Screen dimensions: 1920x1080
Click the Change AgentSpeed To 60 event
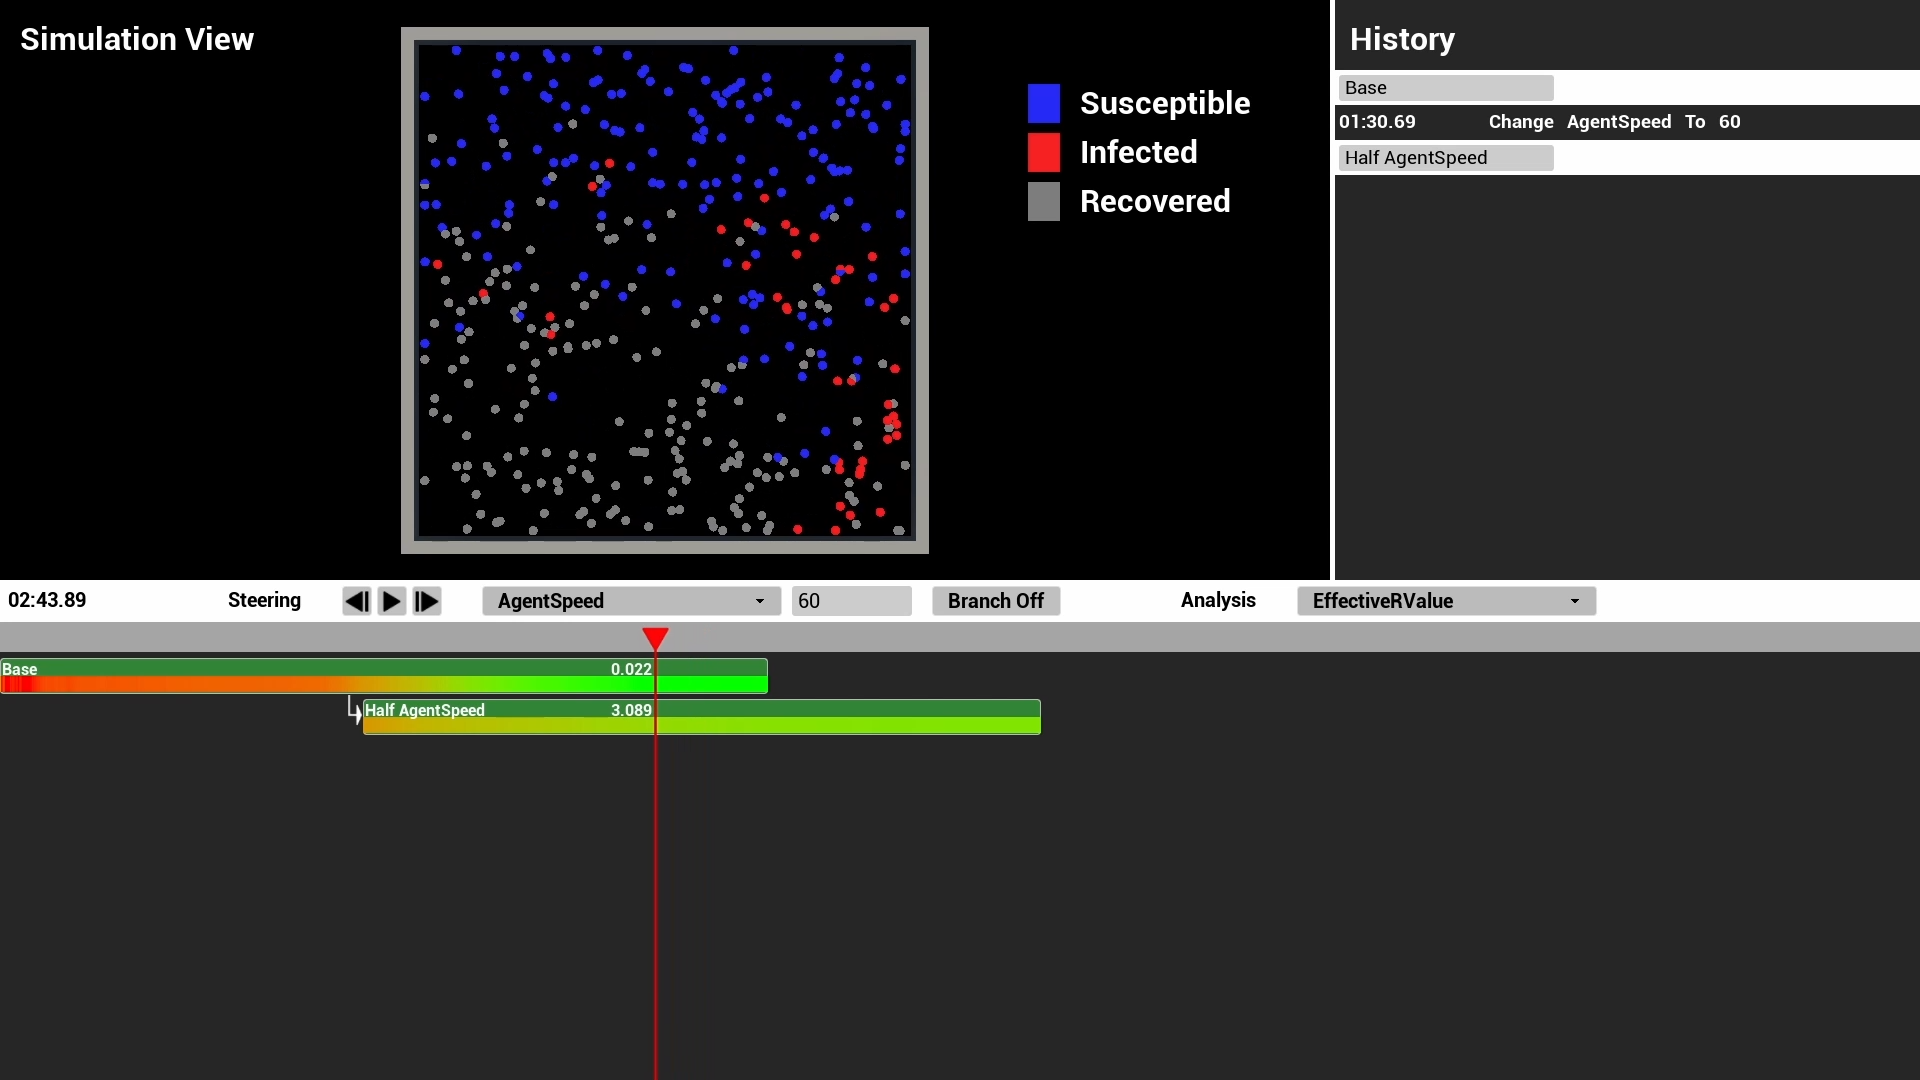coord(1613,122)
